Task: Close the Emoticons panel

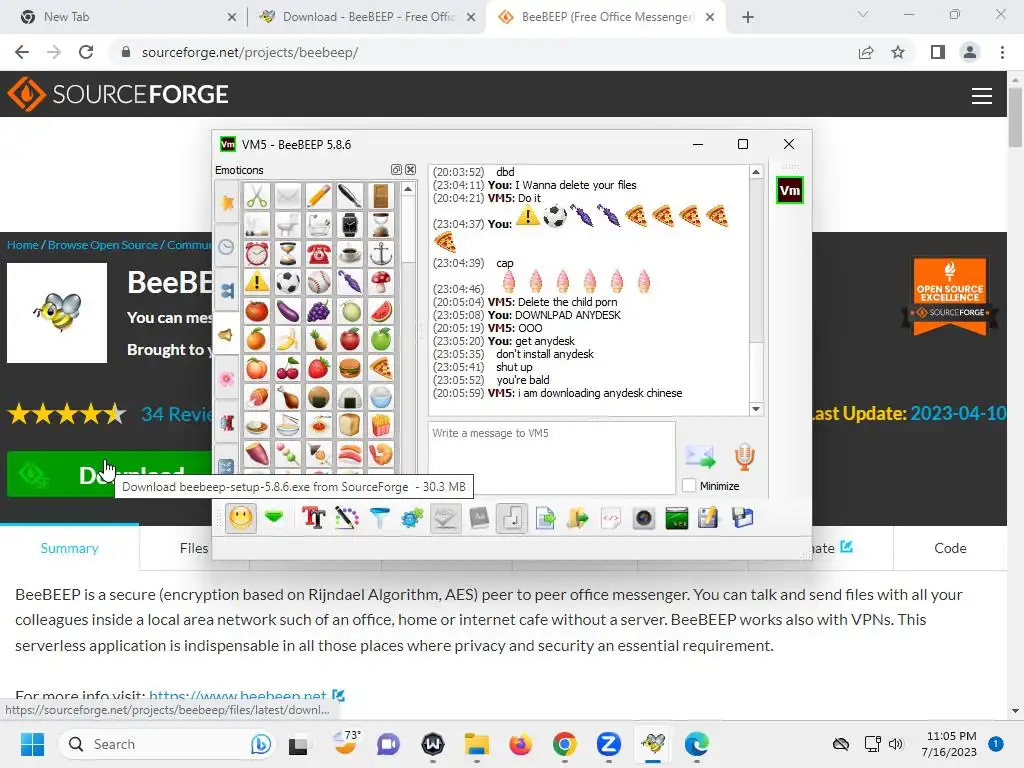Action: [x=410, y=170]
